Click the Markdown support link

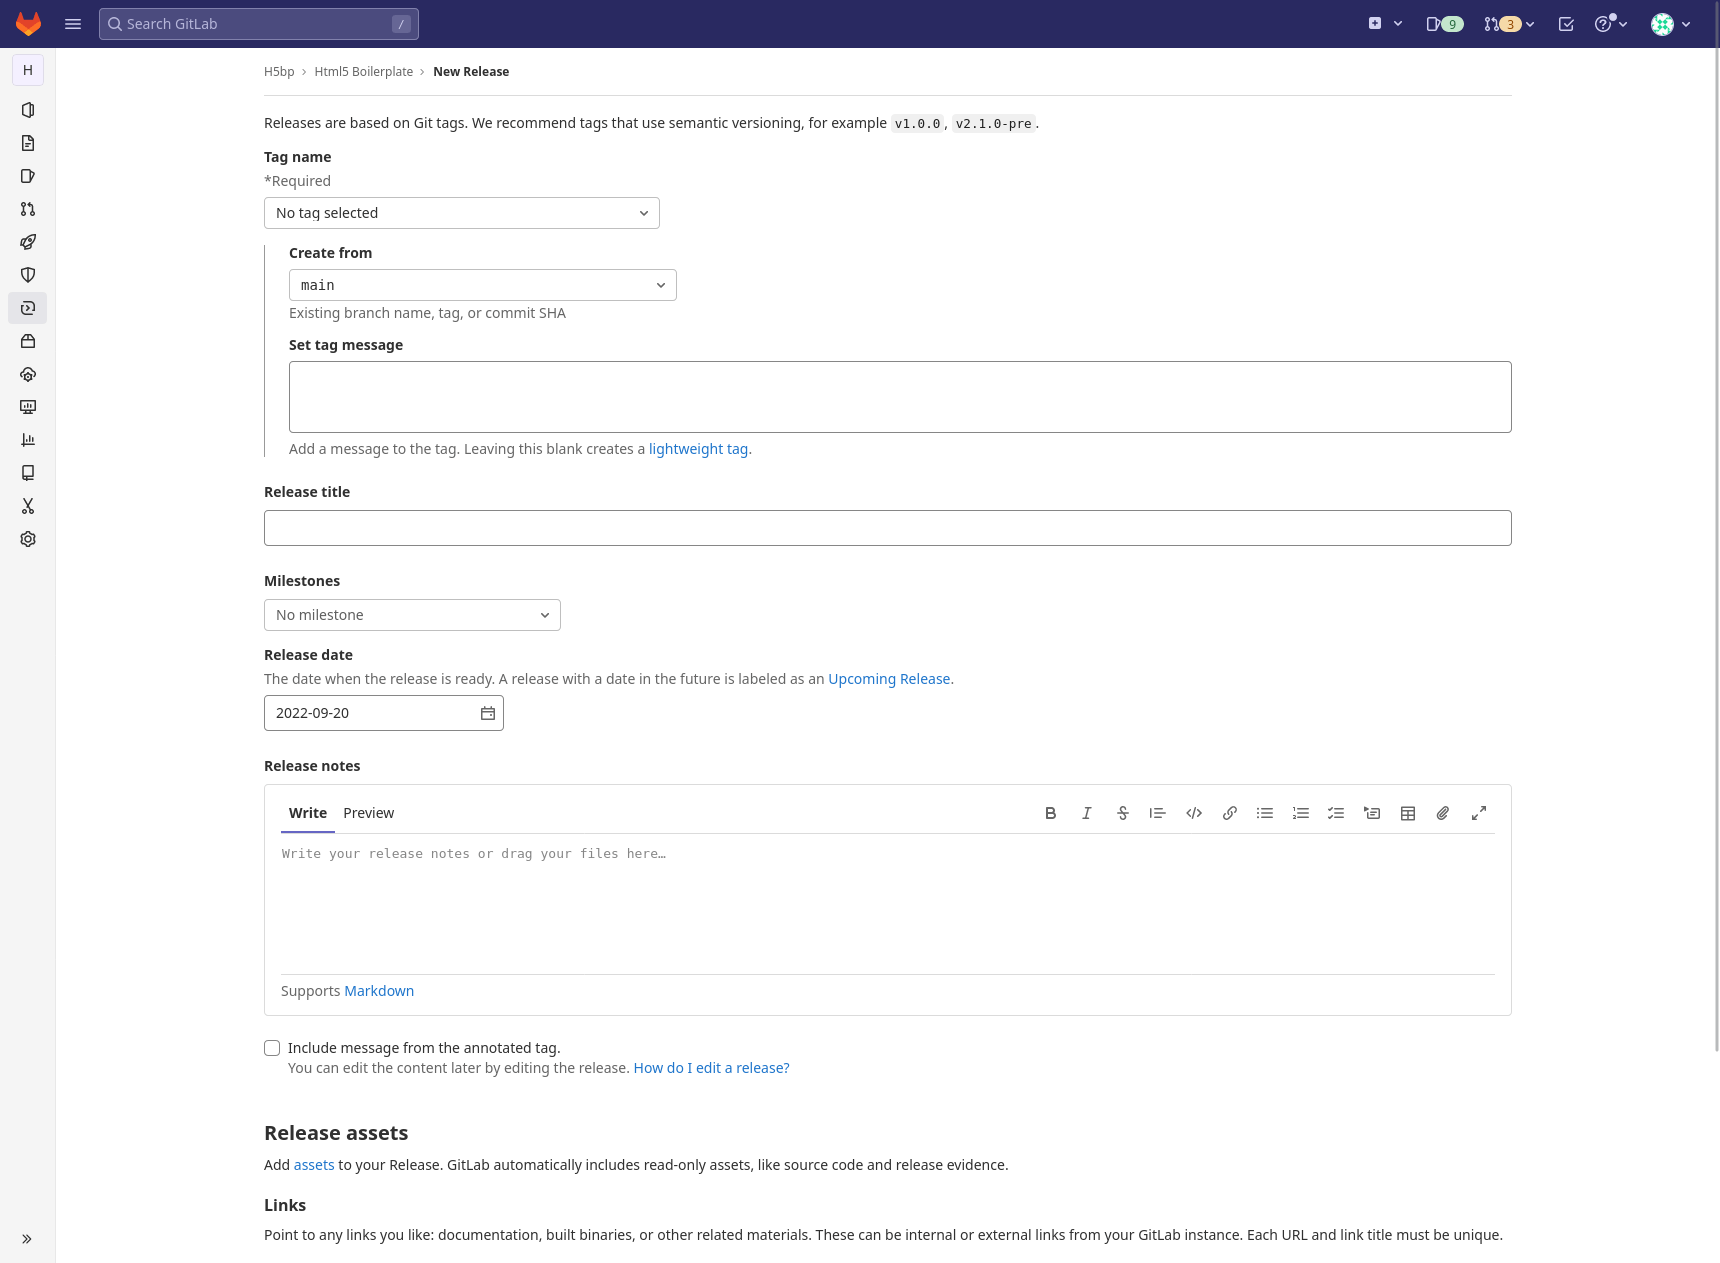(x=378, y=990)
